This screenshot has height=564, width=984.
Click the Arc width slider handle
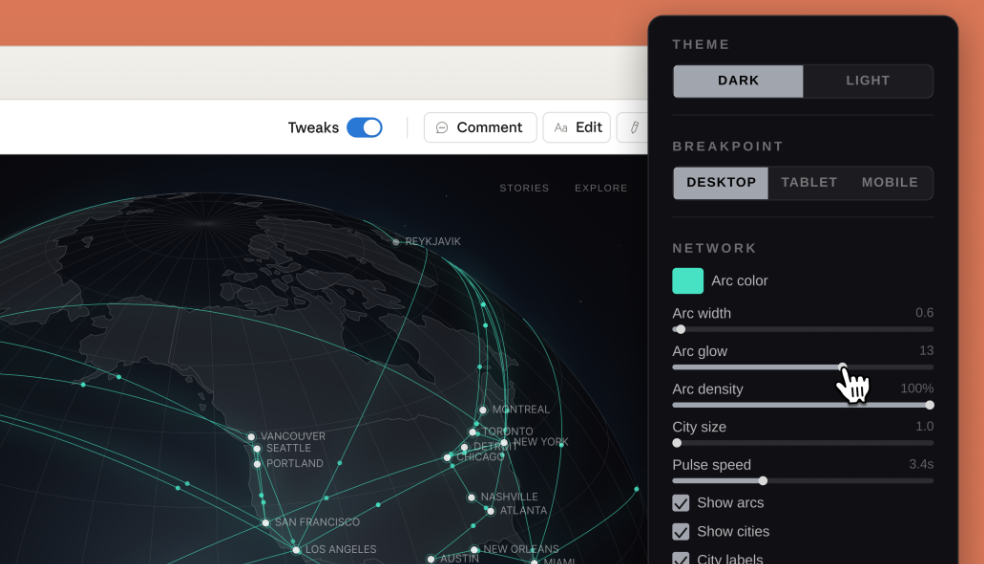pos(680,329)
